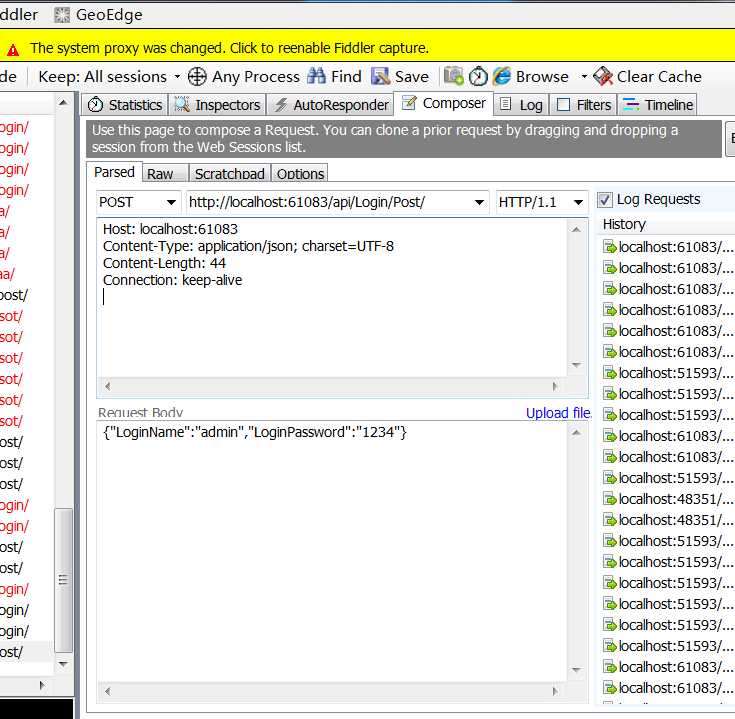The width and height of the screenshot is (735, 719).
Task: Click the Any Process button label
Action: coord(255,76)
